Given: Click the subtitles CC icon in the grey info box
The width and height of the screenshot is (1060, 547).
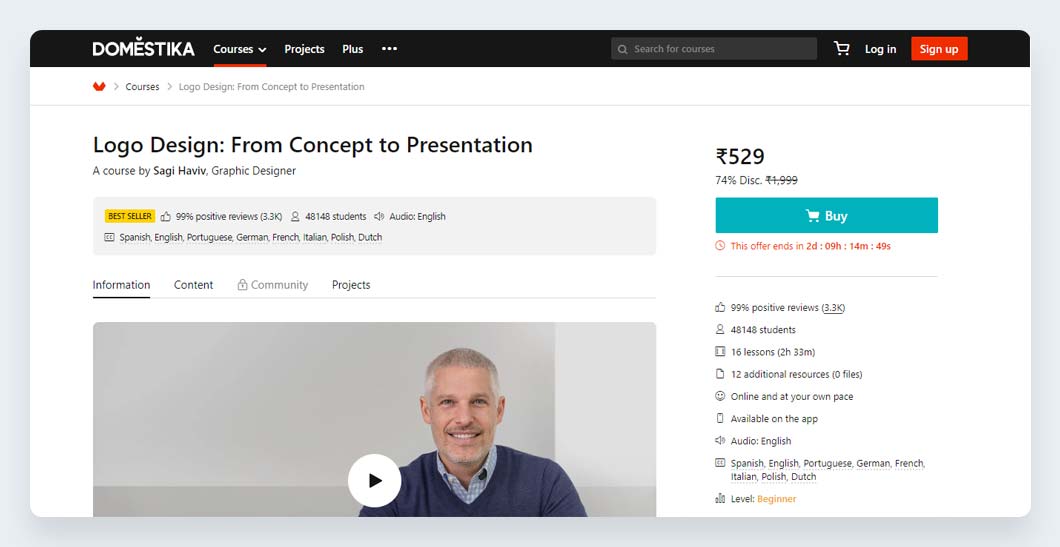Looking at the screenshot, I should 110,237.
